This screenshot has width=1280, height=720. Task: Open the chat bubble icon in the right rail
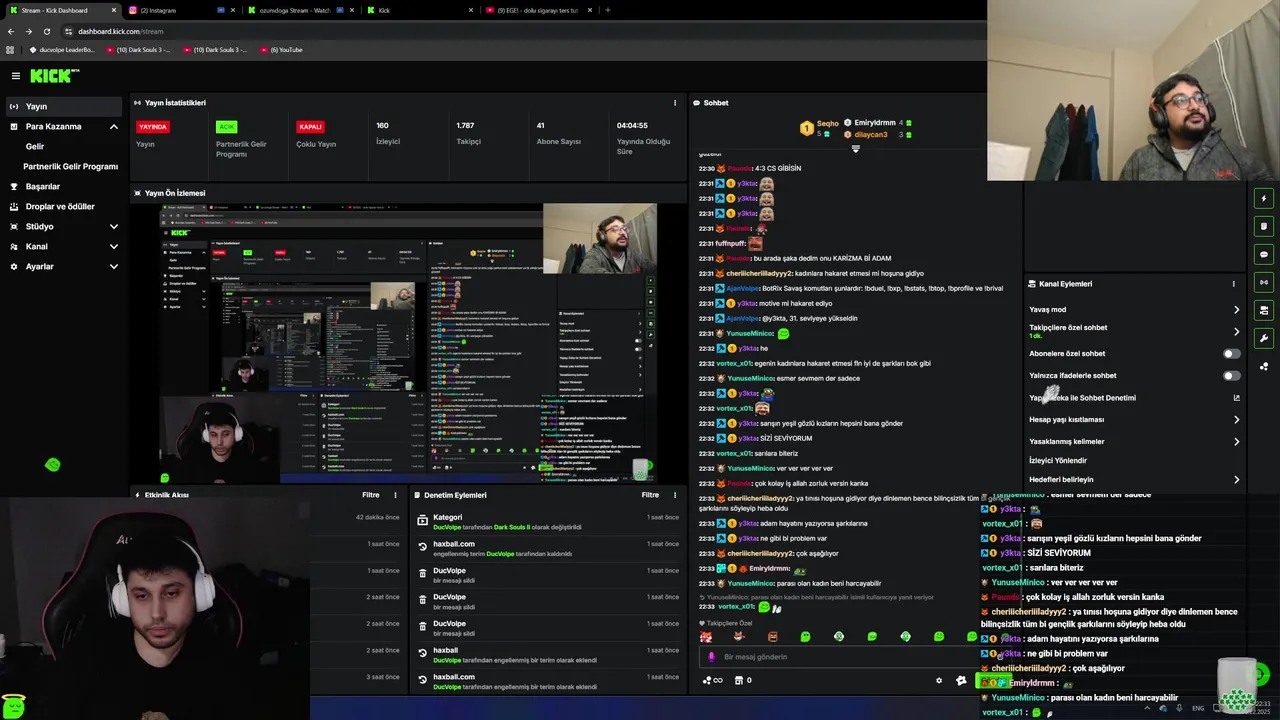(x=1264, y=254)
